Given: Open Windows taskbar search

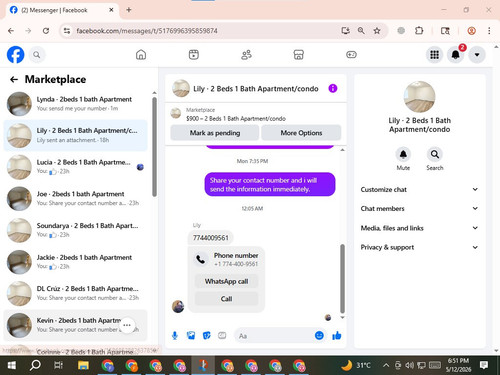Looking at the screenshot, I should click(x=35, y=366).
